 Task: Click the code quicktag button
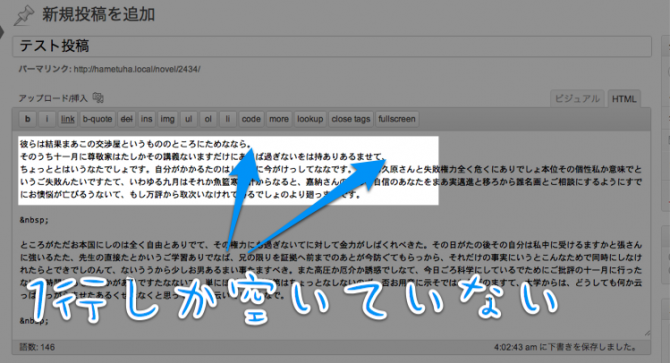(251, 119)
